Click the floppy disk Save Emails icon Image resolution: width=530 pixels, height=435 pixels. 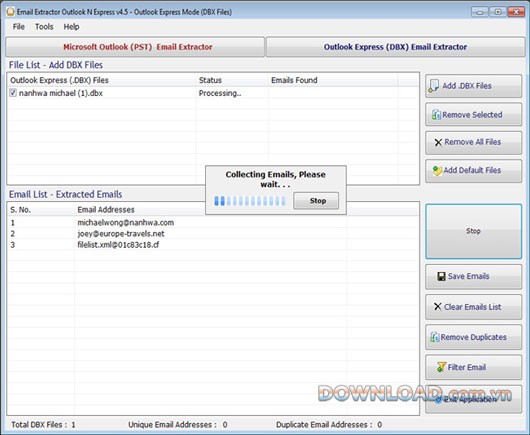[441, 276]
